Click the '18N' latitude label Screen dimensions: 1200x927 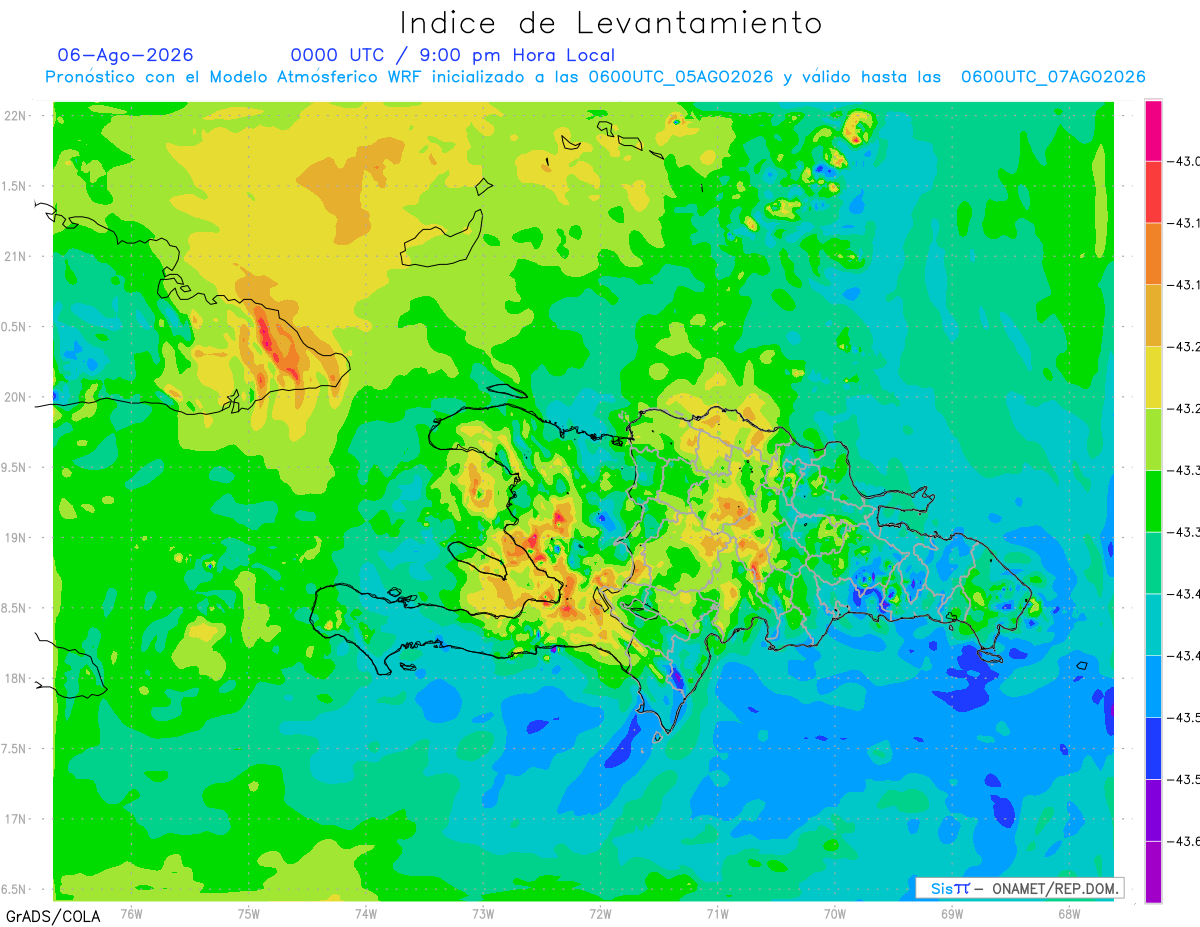click(17, 678)
